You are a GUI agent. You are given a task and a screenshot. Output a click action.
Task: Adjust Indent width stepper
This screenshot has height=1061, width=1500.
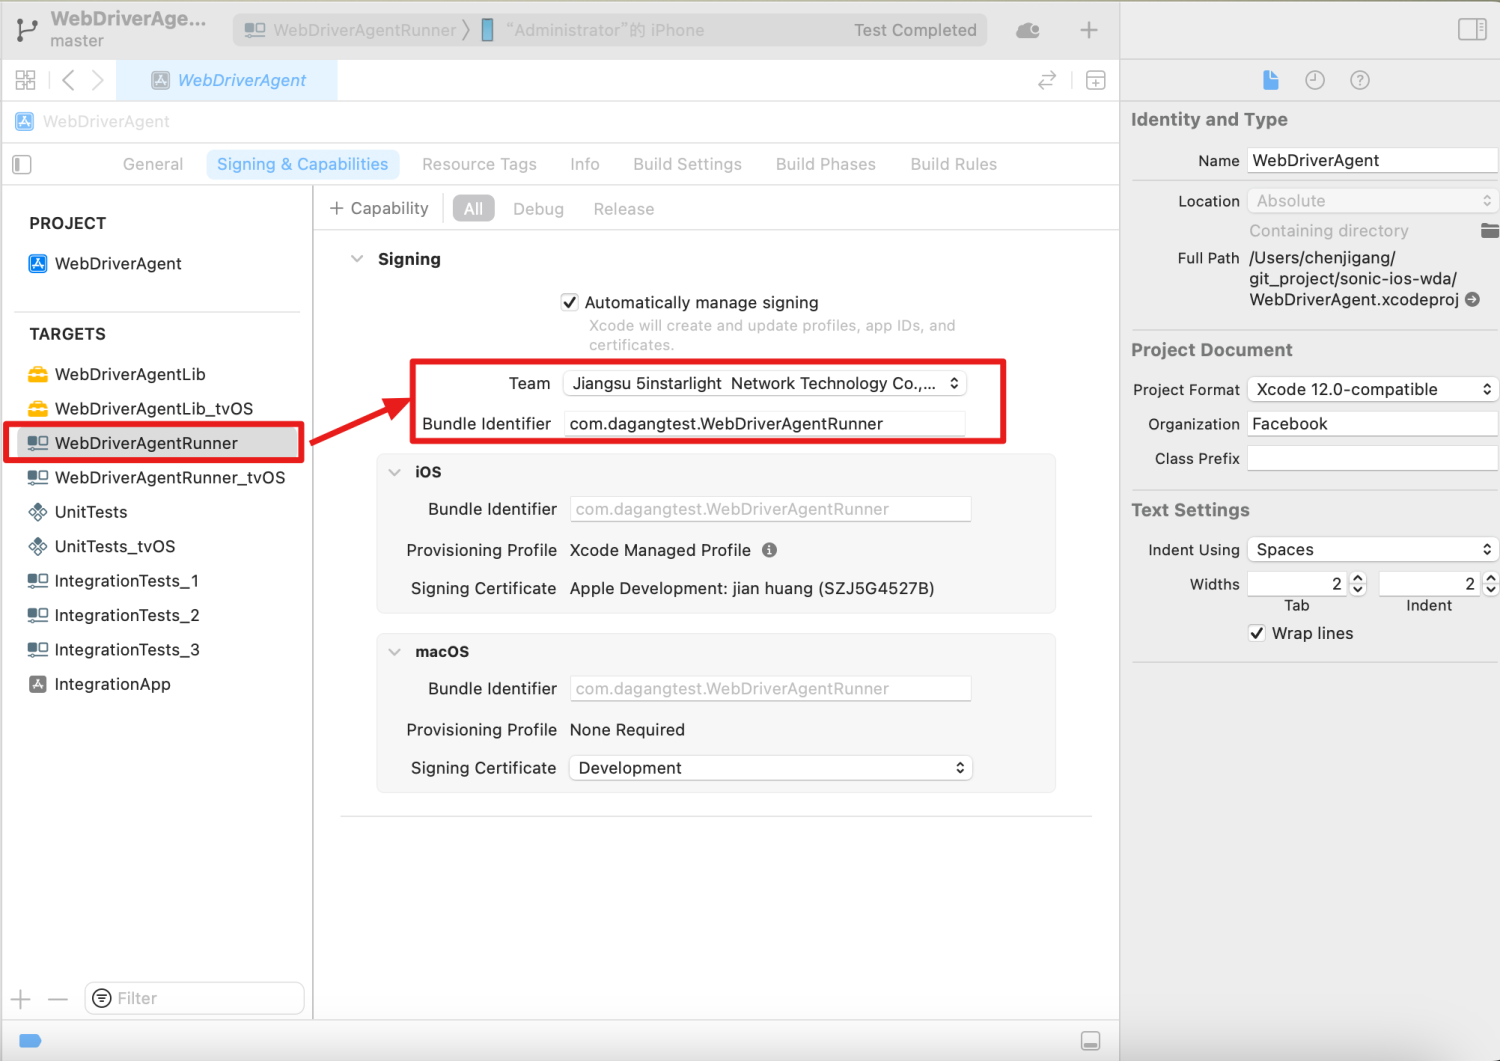pos(1491,584)
